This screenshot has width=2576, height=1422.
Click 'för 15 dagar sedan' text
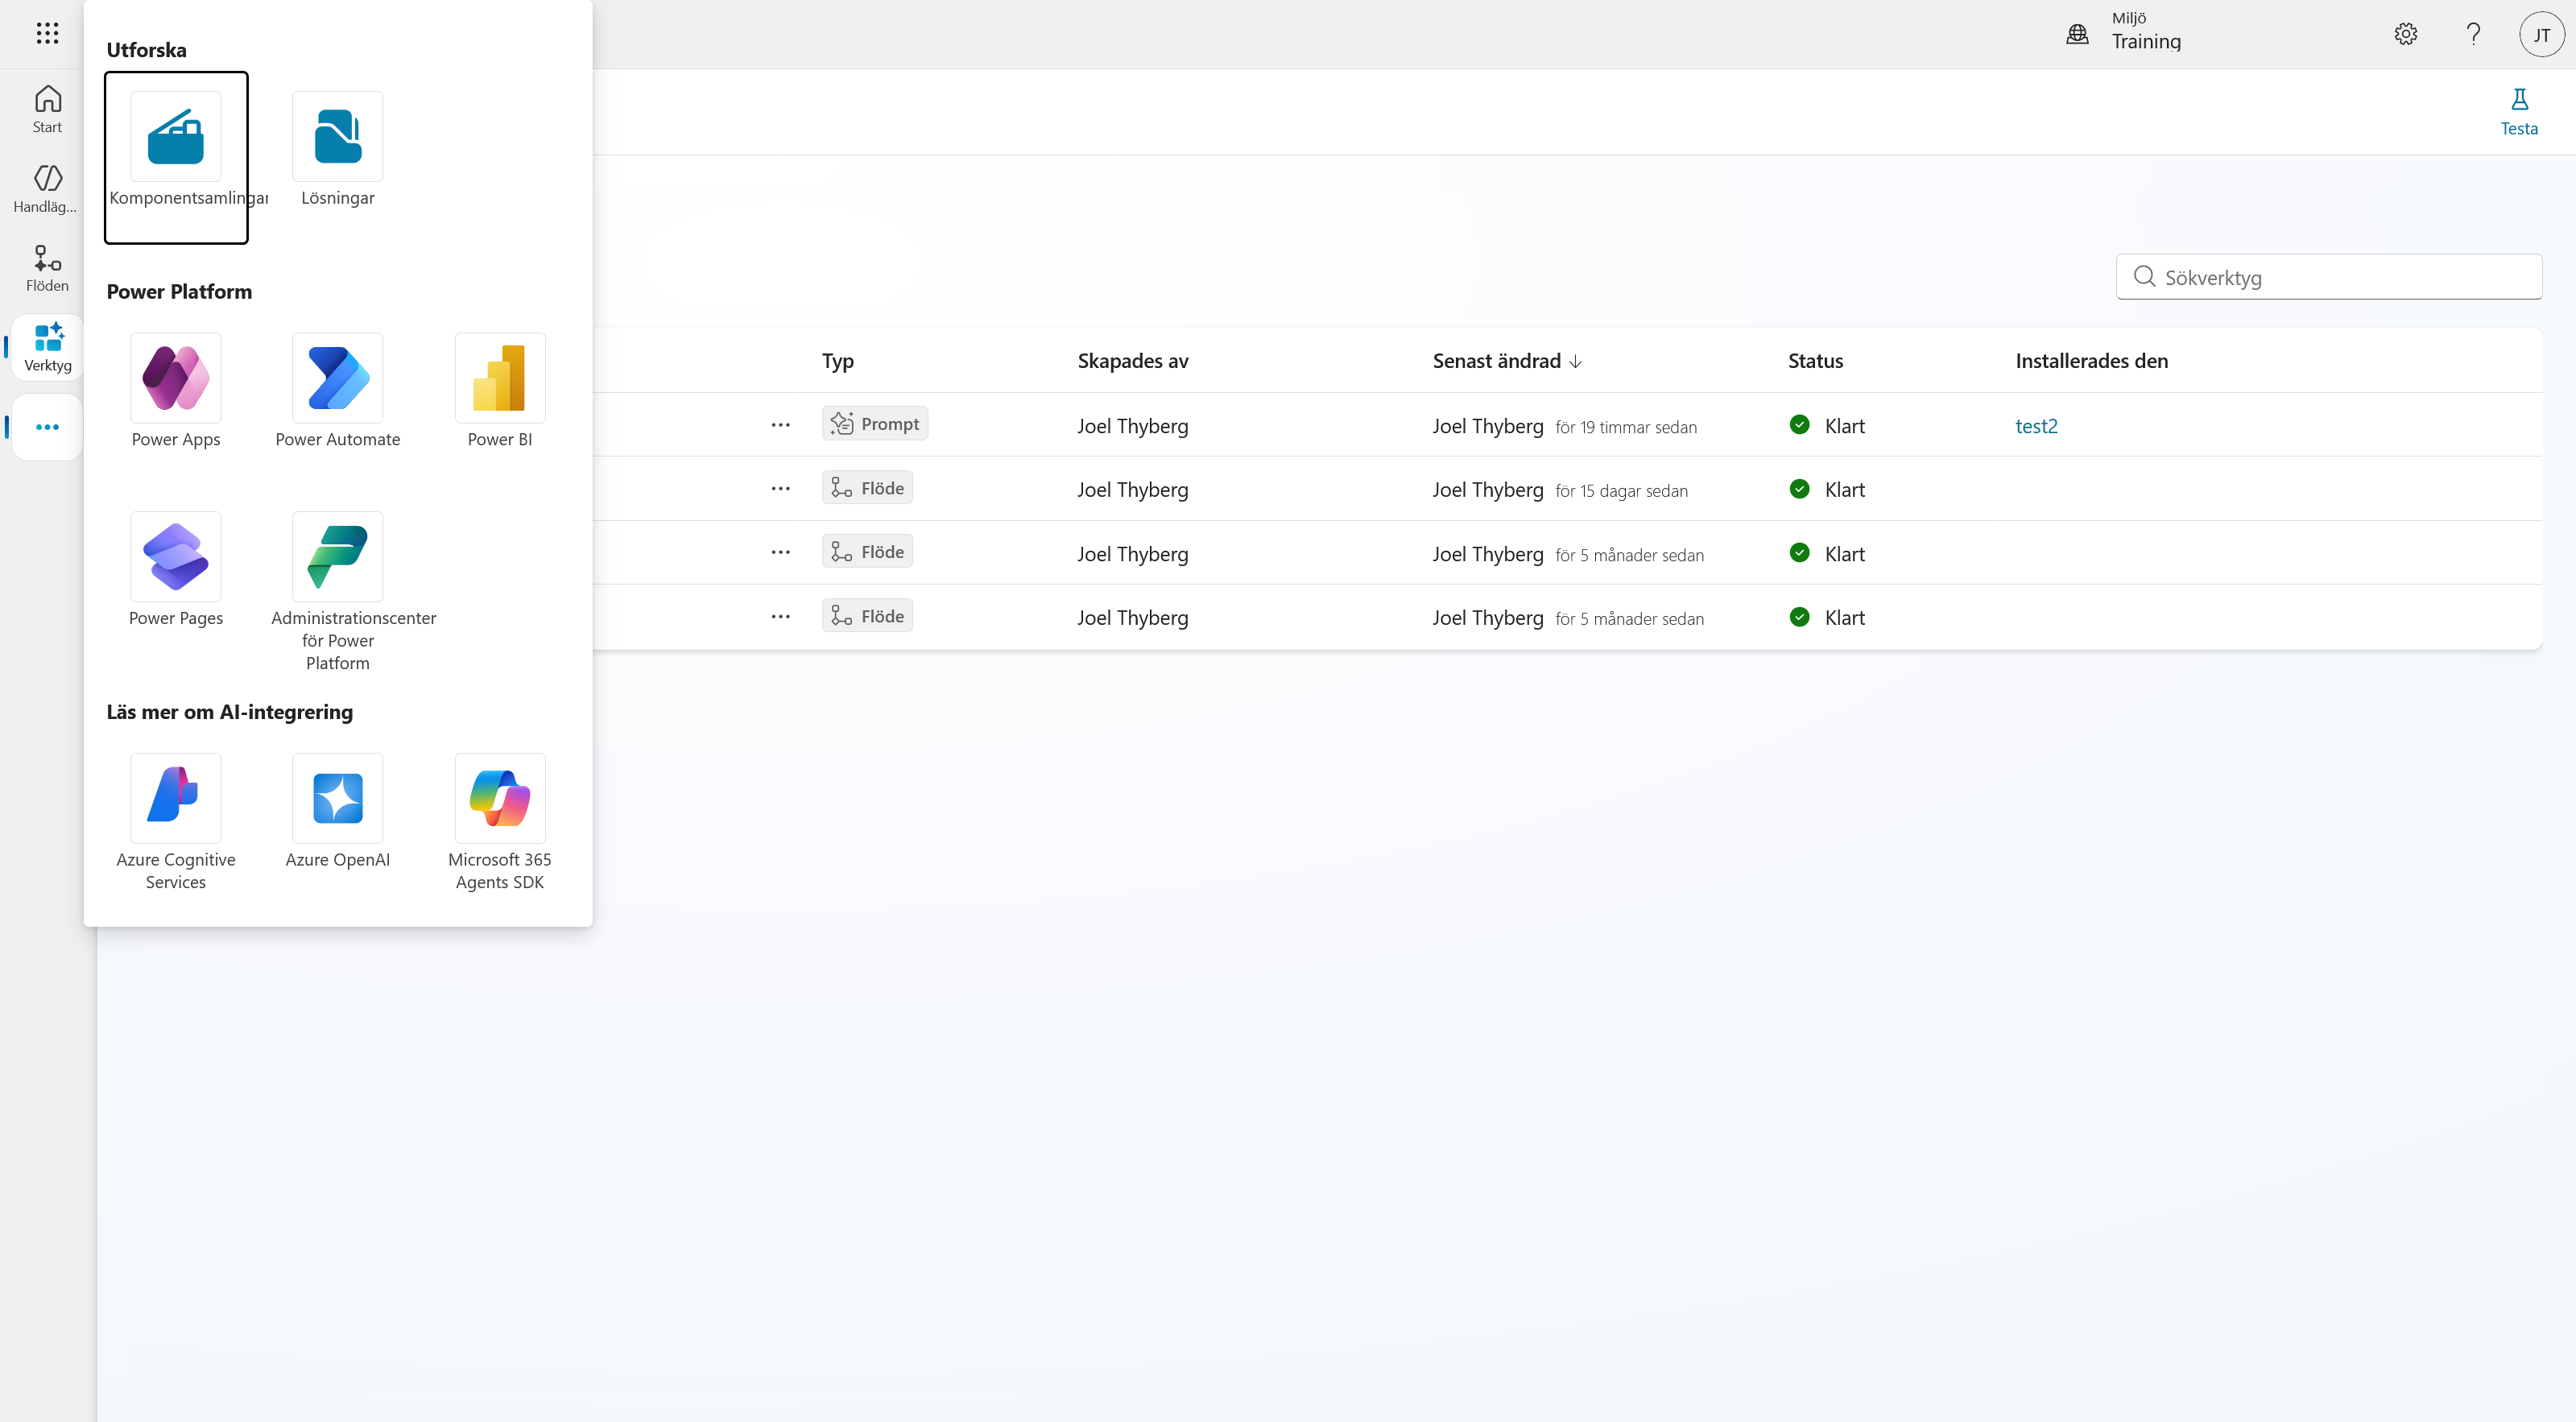pos(1621,491)
